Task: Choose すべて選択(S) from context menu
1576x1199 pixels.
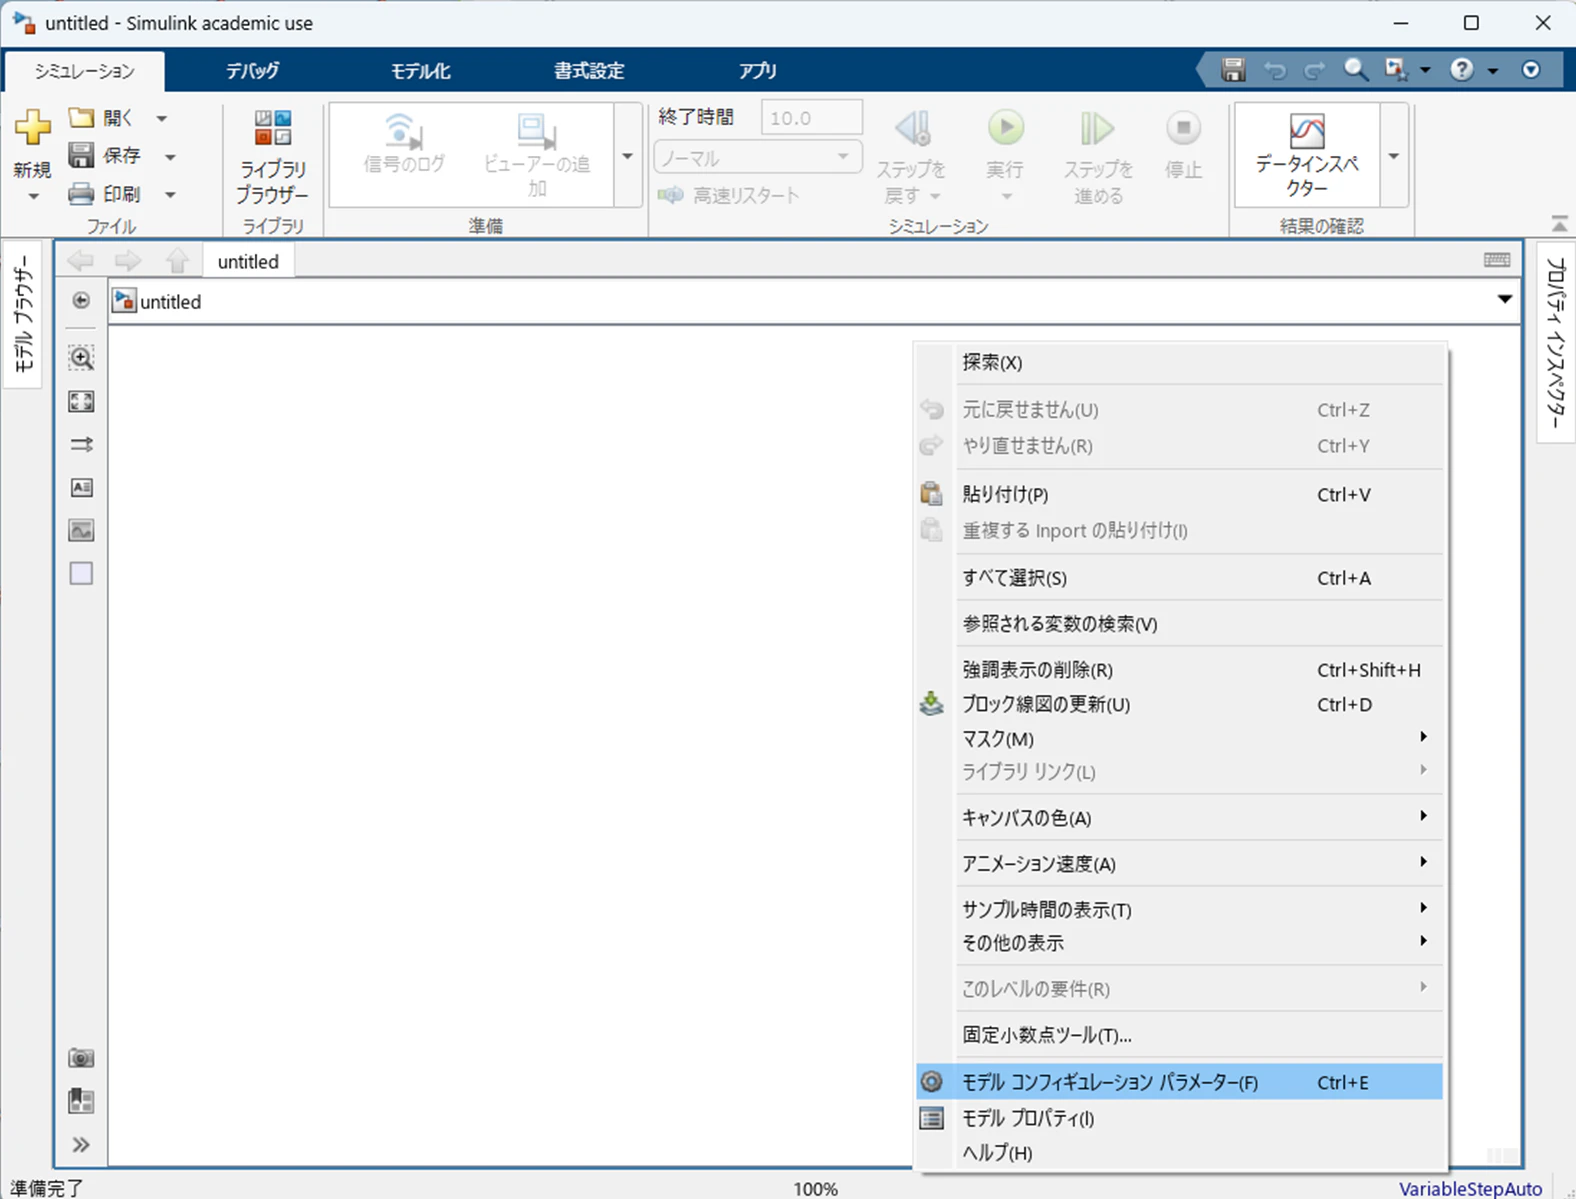Action: pyautogui.click(x=1179, y=578)
